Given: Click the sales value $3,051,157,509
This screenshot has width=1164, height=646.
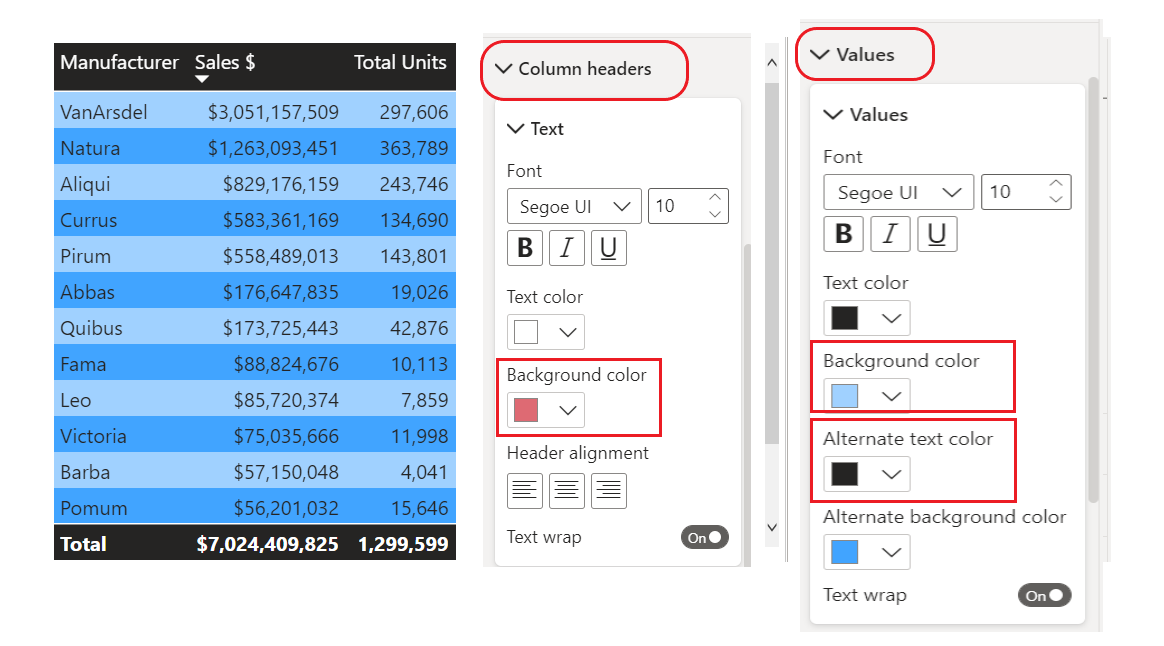Looking at the screenshot, I should [x=273, y=112].
